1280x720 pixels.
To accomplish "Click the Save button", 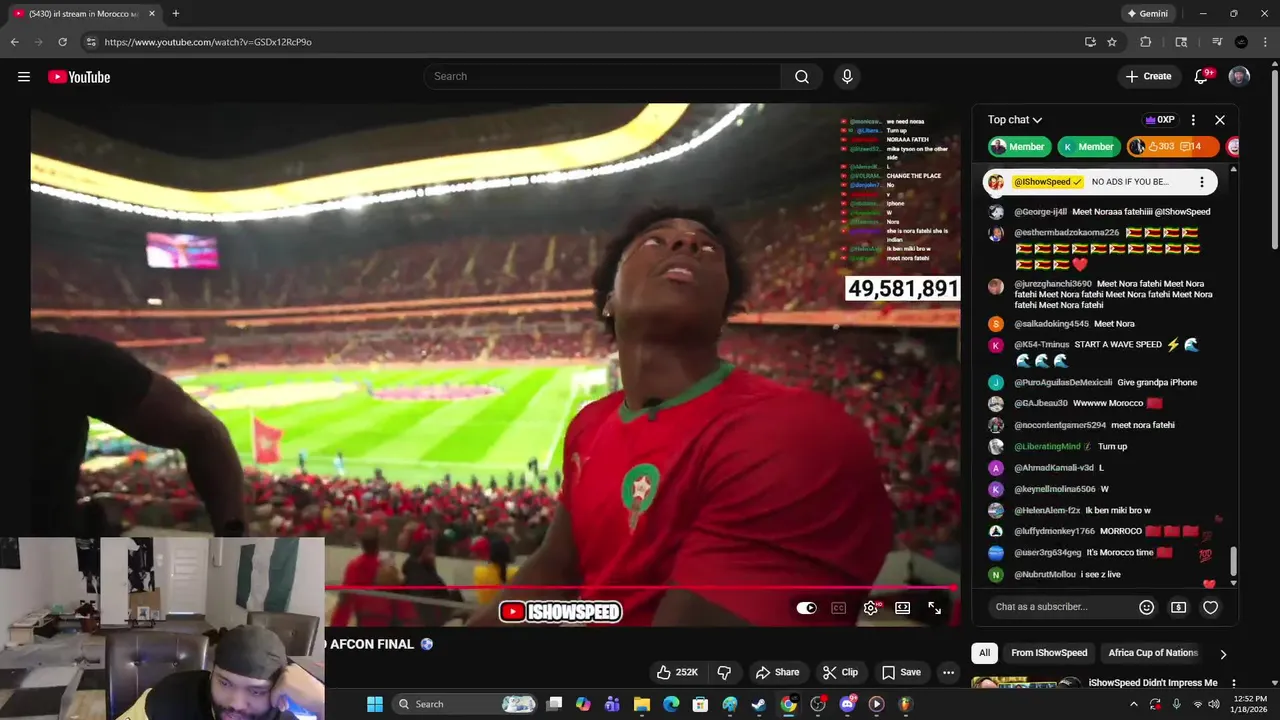I will (x=902, y=672).
